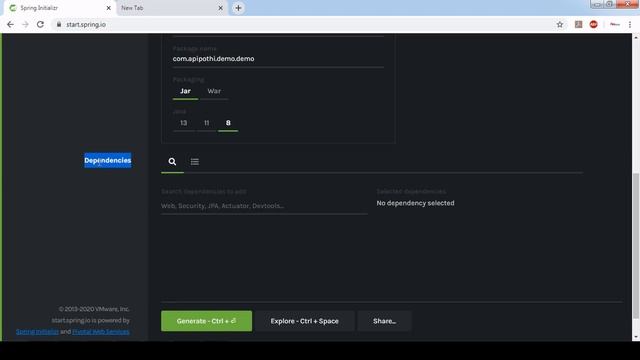
Task: Open the Chrome three-dot menu
Action: coord(630,24)
